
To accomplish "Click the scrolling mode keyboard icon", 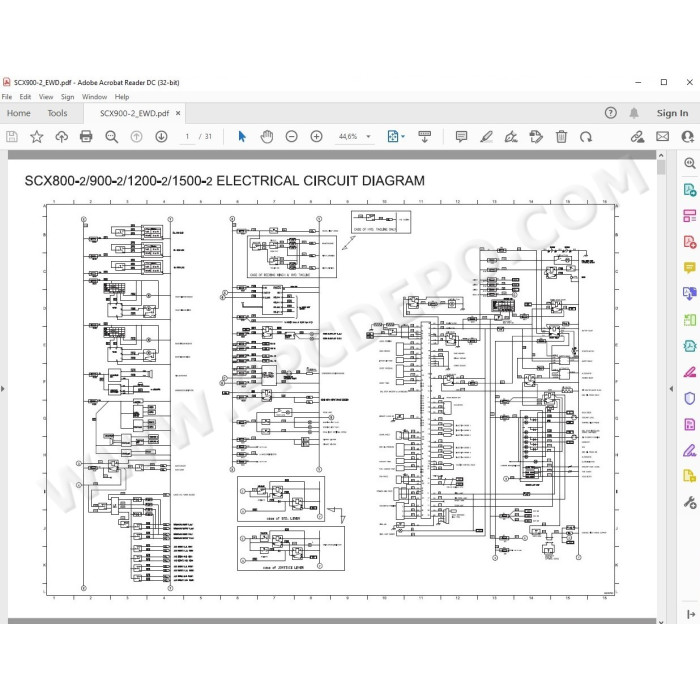I will point(425,137).
